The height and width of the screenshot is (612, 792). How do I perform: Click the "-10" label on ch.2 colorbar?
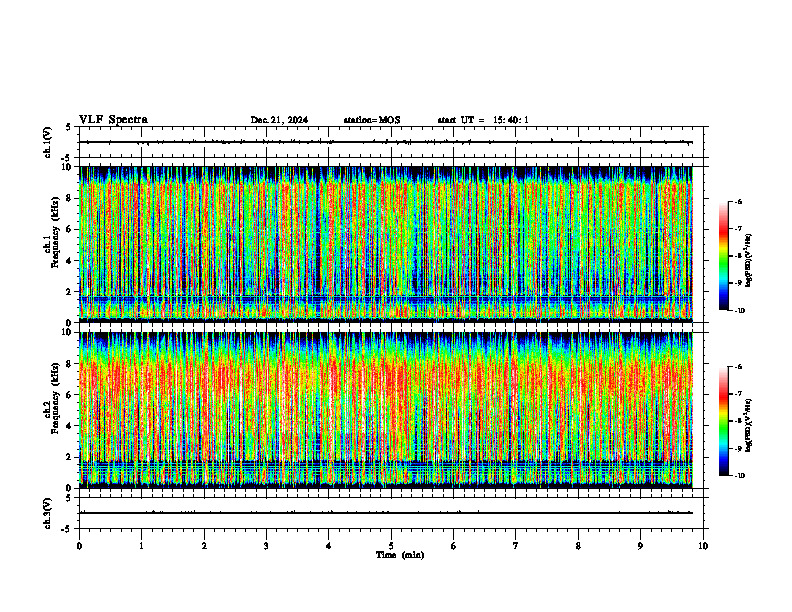[x=739, y=476]
